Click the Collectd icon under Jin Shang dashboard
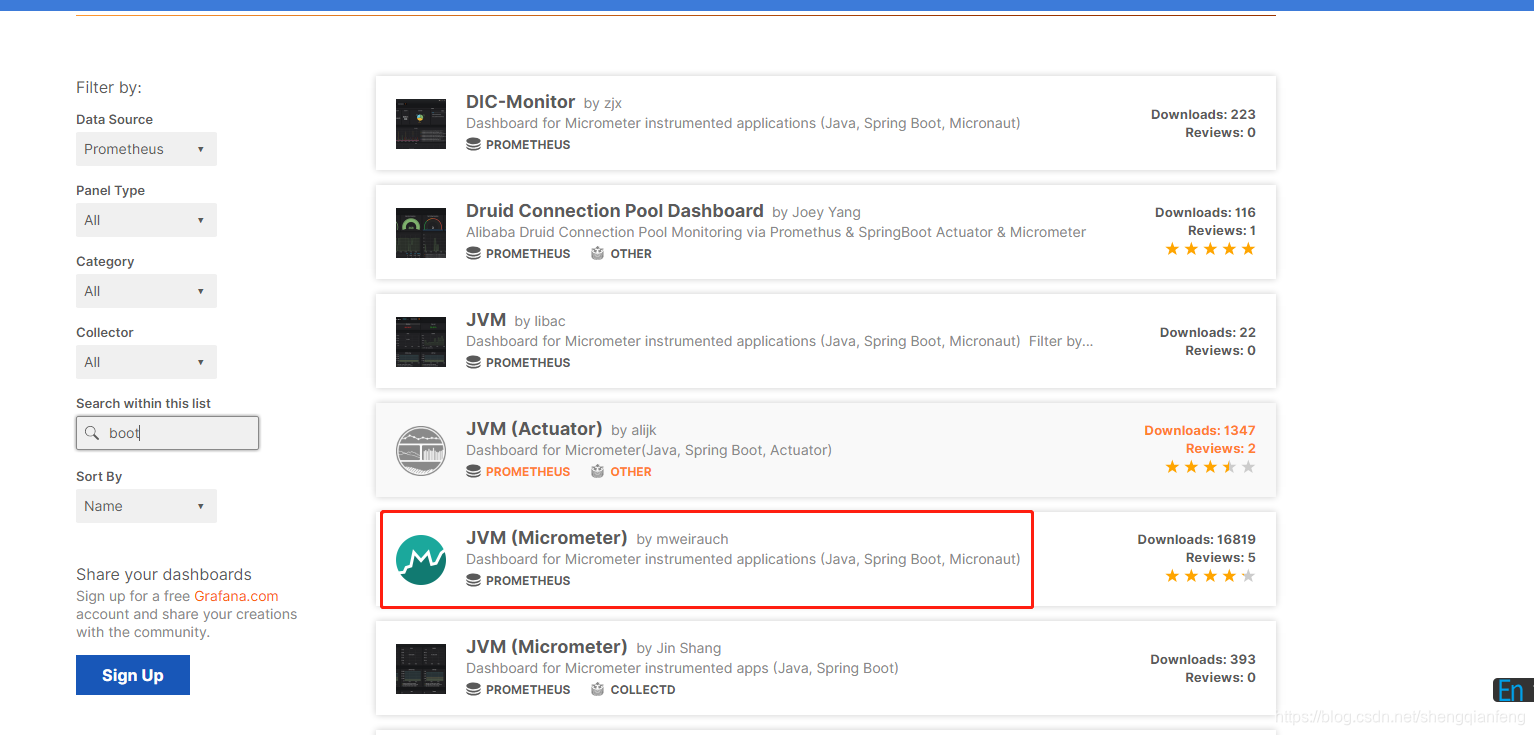Screen dimensions: 1534x735 coord(597,690)
